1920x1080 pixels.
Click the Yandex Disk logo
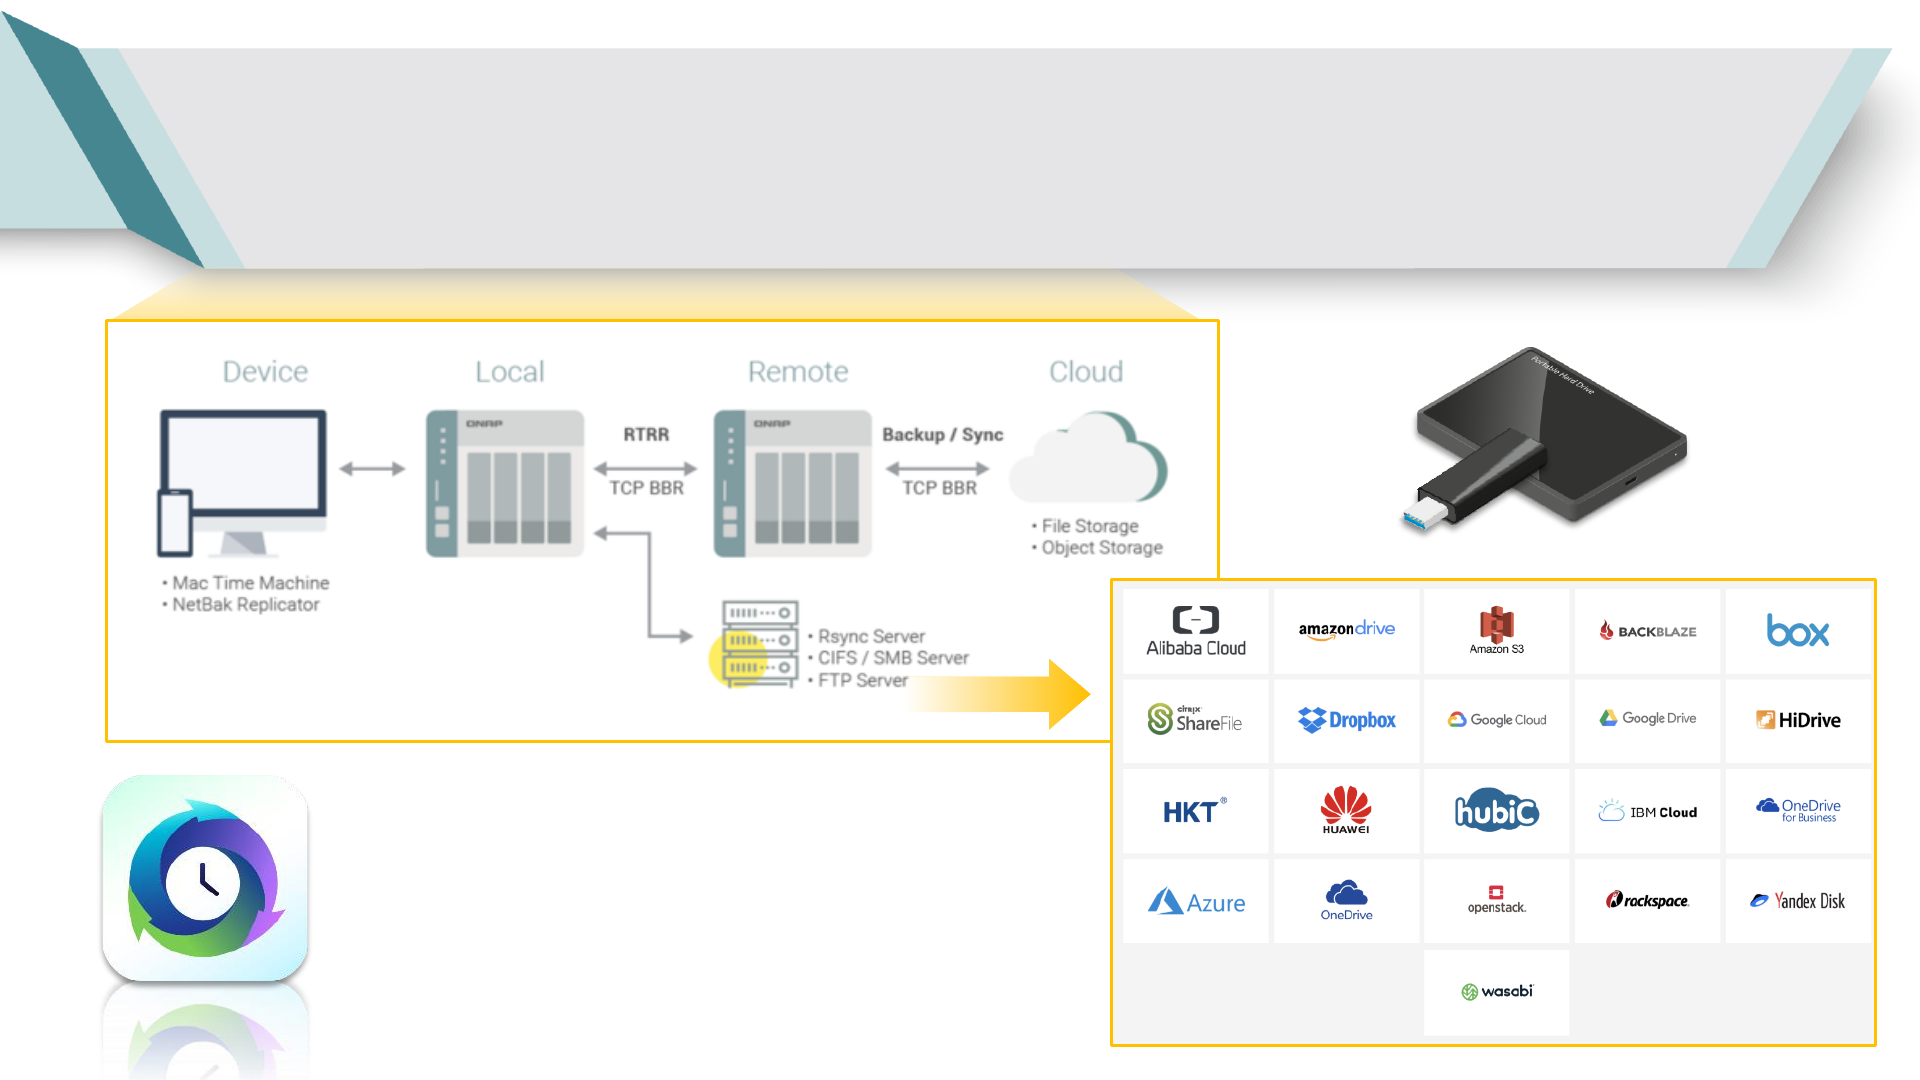(1797, 901)
